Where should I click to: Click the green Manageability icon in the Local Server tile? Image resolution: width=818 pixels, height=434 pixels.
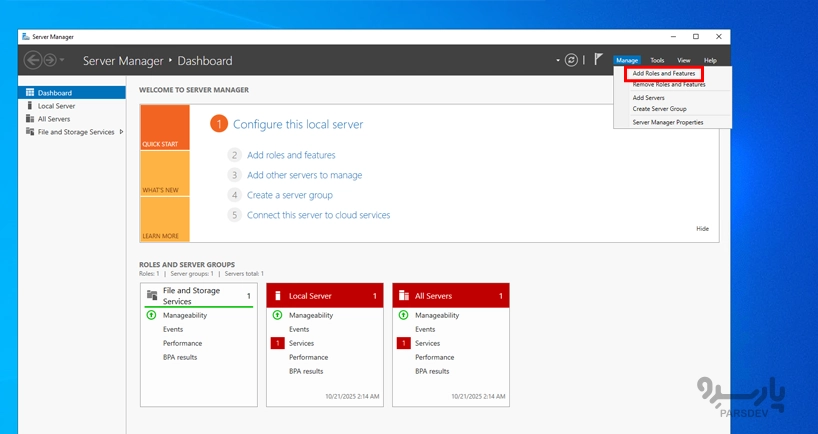click(x=277, y=315)
